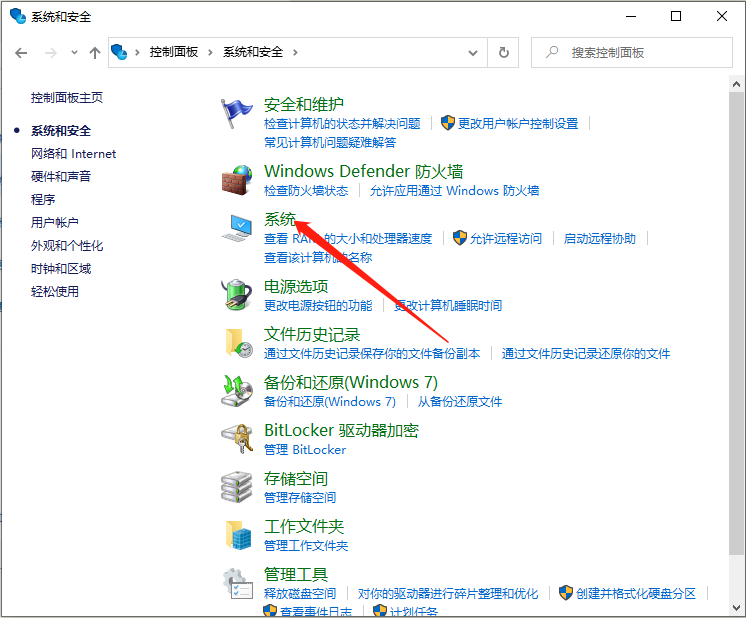
Task: Click the 启动远程协助 link
Action: tap(599, 238)
